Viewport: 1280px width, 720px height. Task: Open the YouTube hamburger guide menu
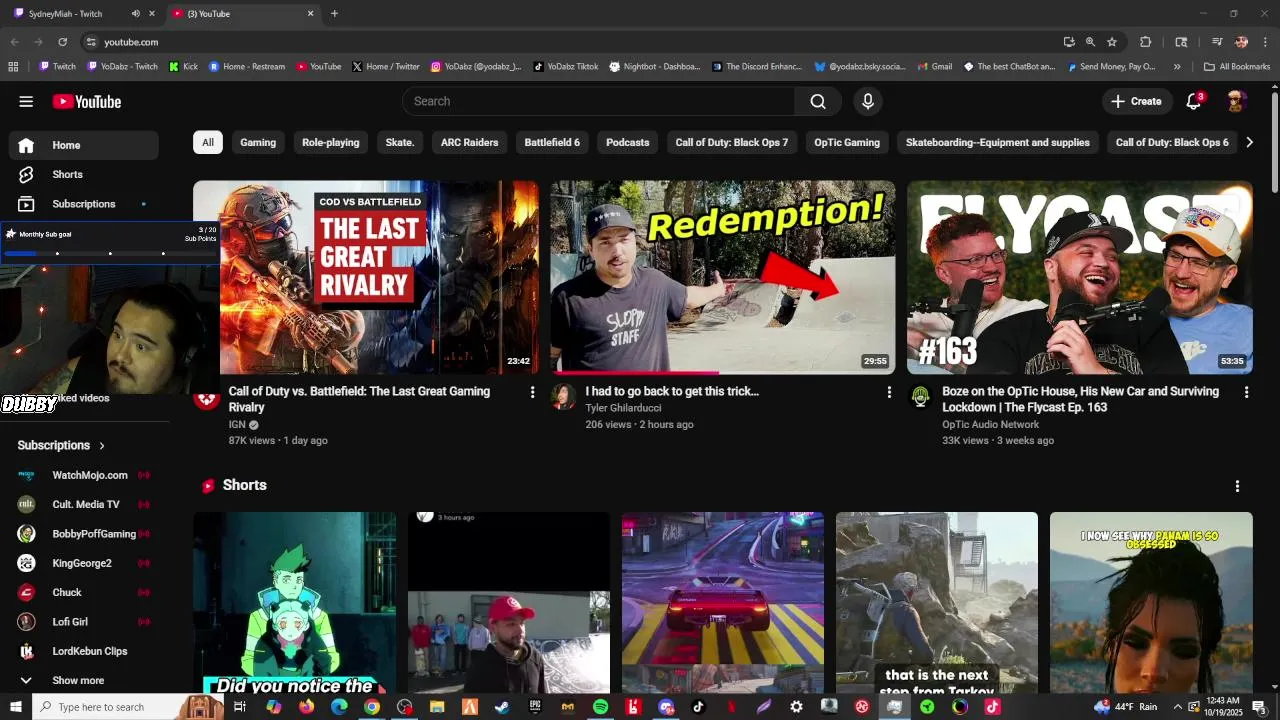click(26, 101)
